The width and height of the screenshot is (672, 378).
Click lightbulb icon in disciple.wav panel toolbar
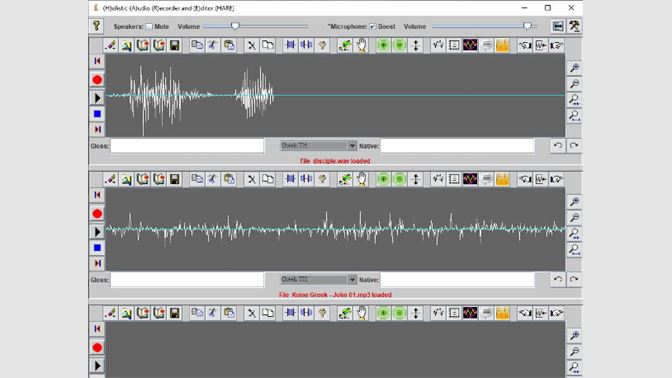pos(322,45)
